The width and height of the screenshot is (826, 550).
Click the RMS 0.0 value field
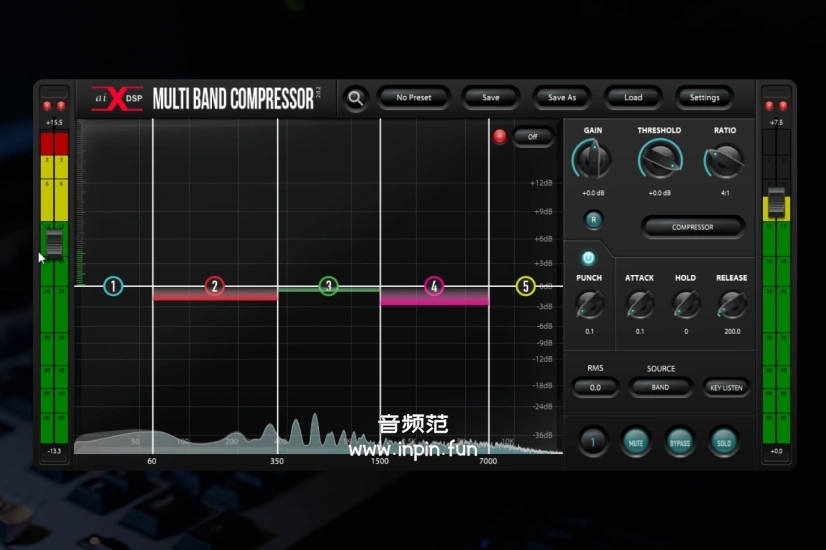coord(595,388)
